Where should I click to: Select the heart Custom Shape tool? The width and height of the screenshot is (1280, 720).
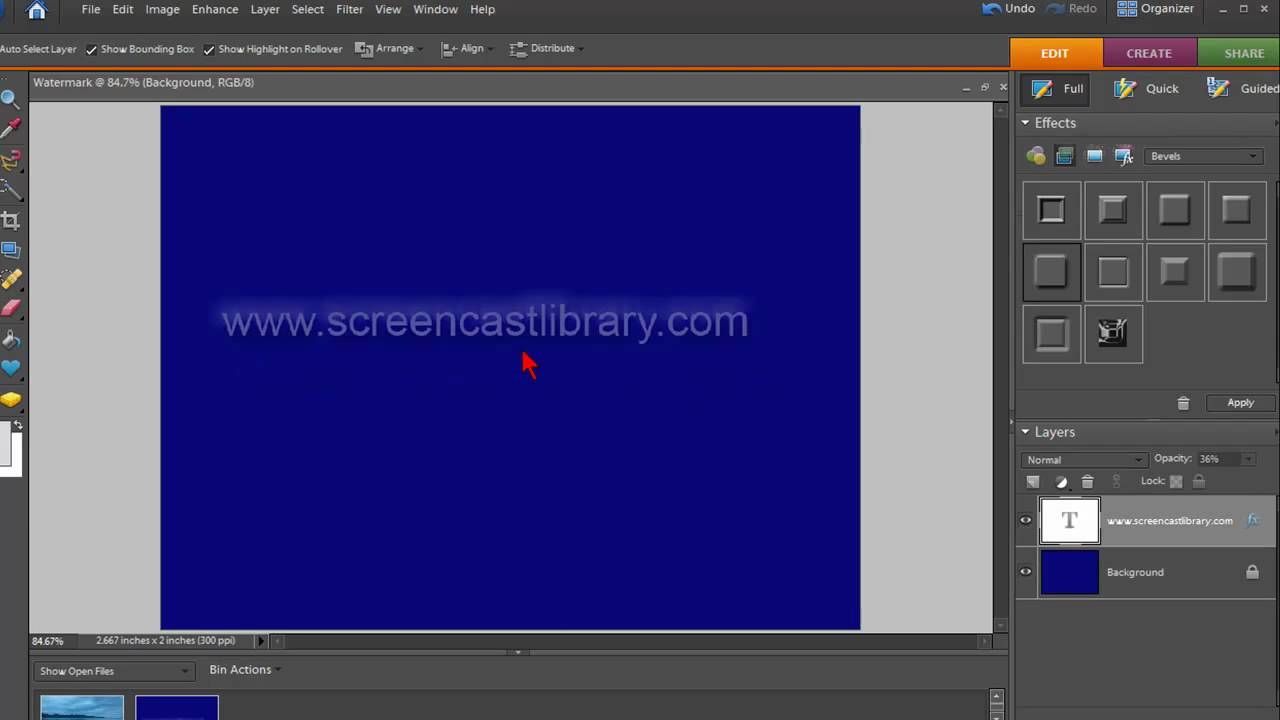[x=10, y=369]
